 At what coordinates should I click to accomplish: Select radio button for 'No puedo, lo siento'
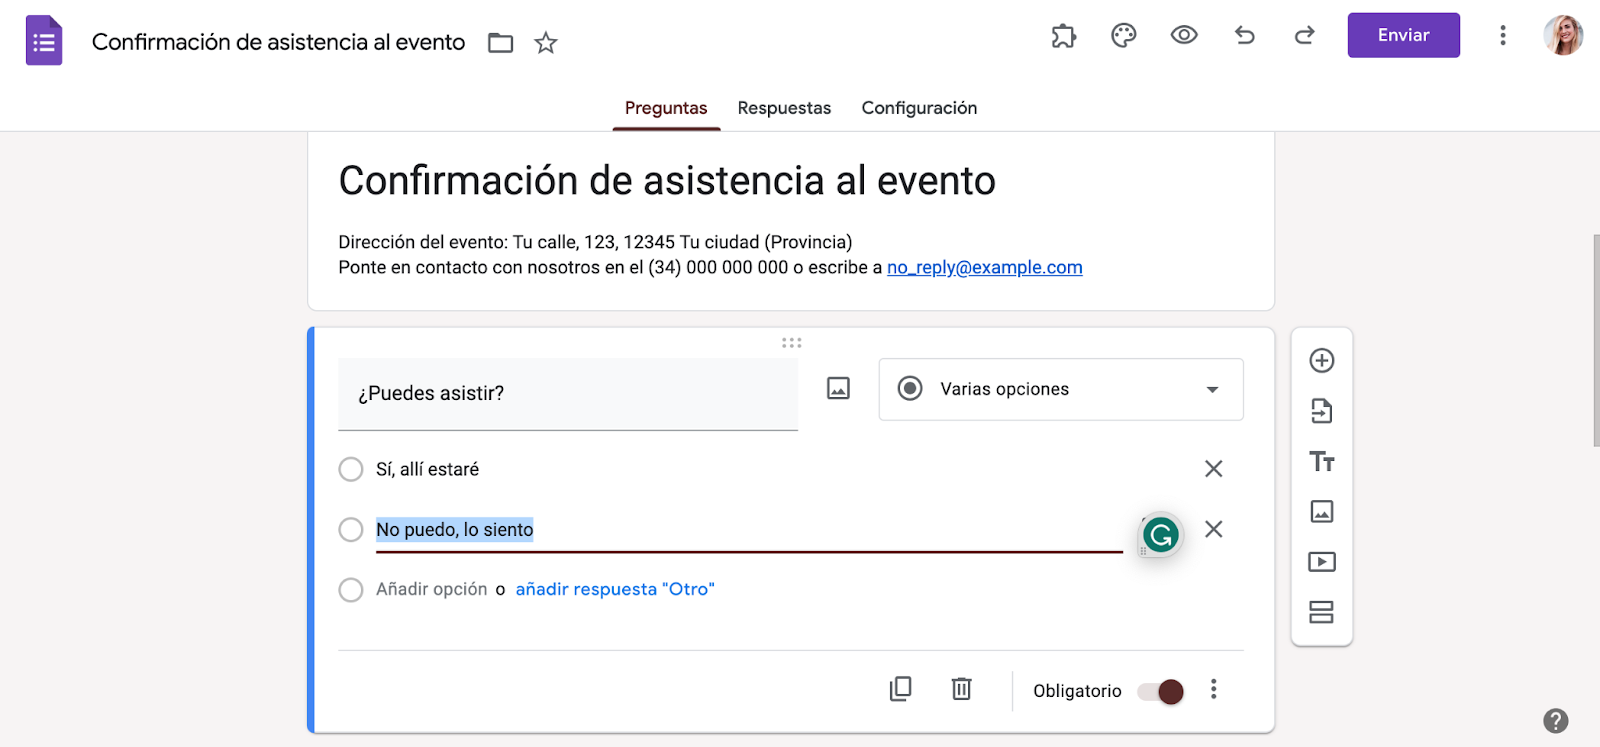click(351, 529)
